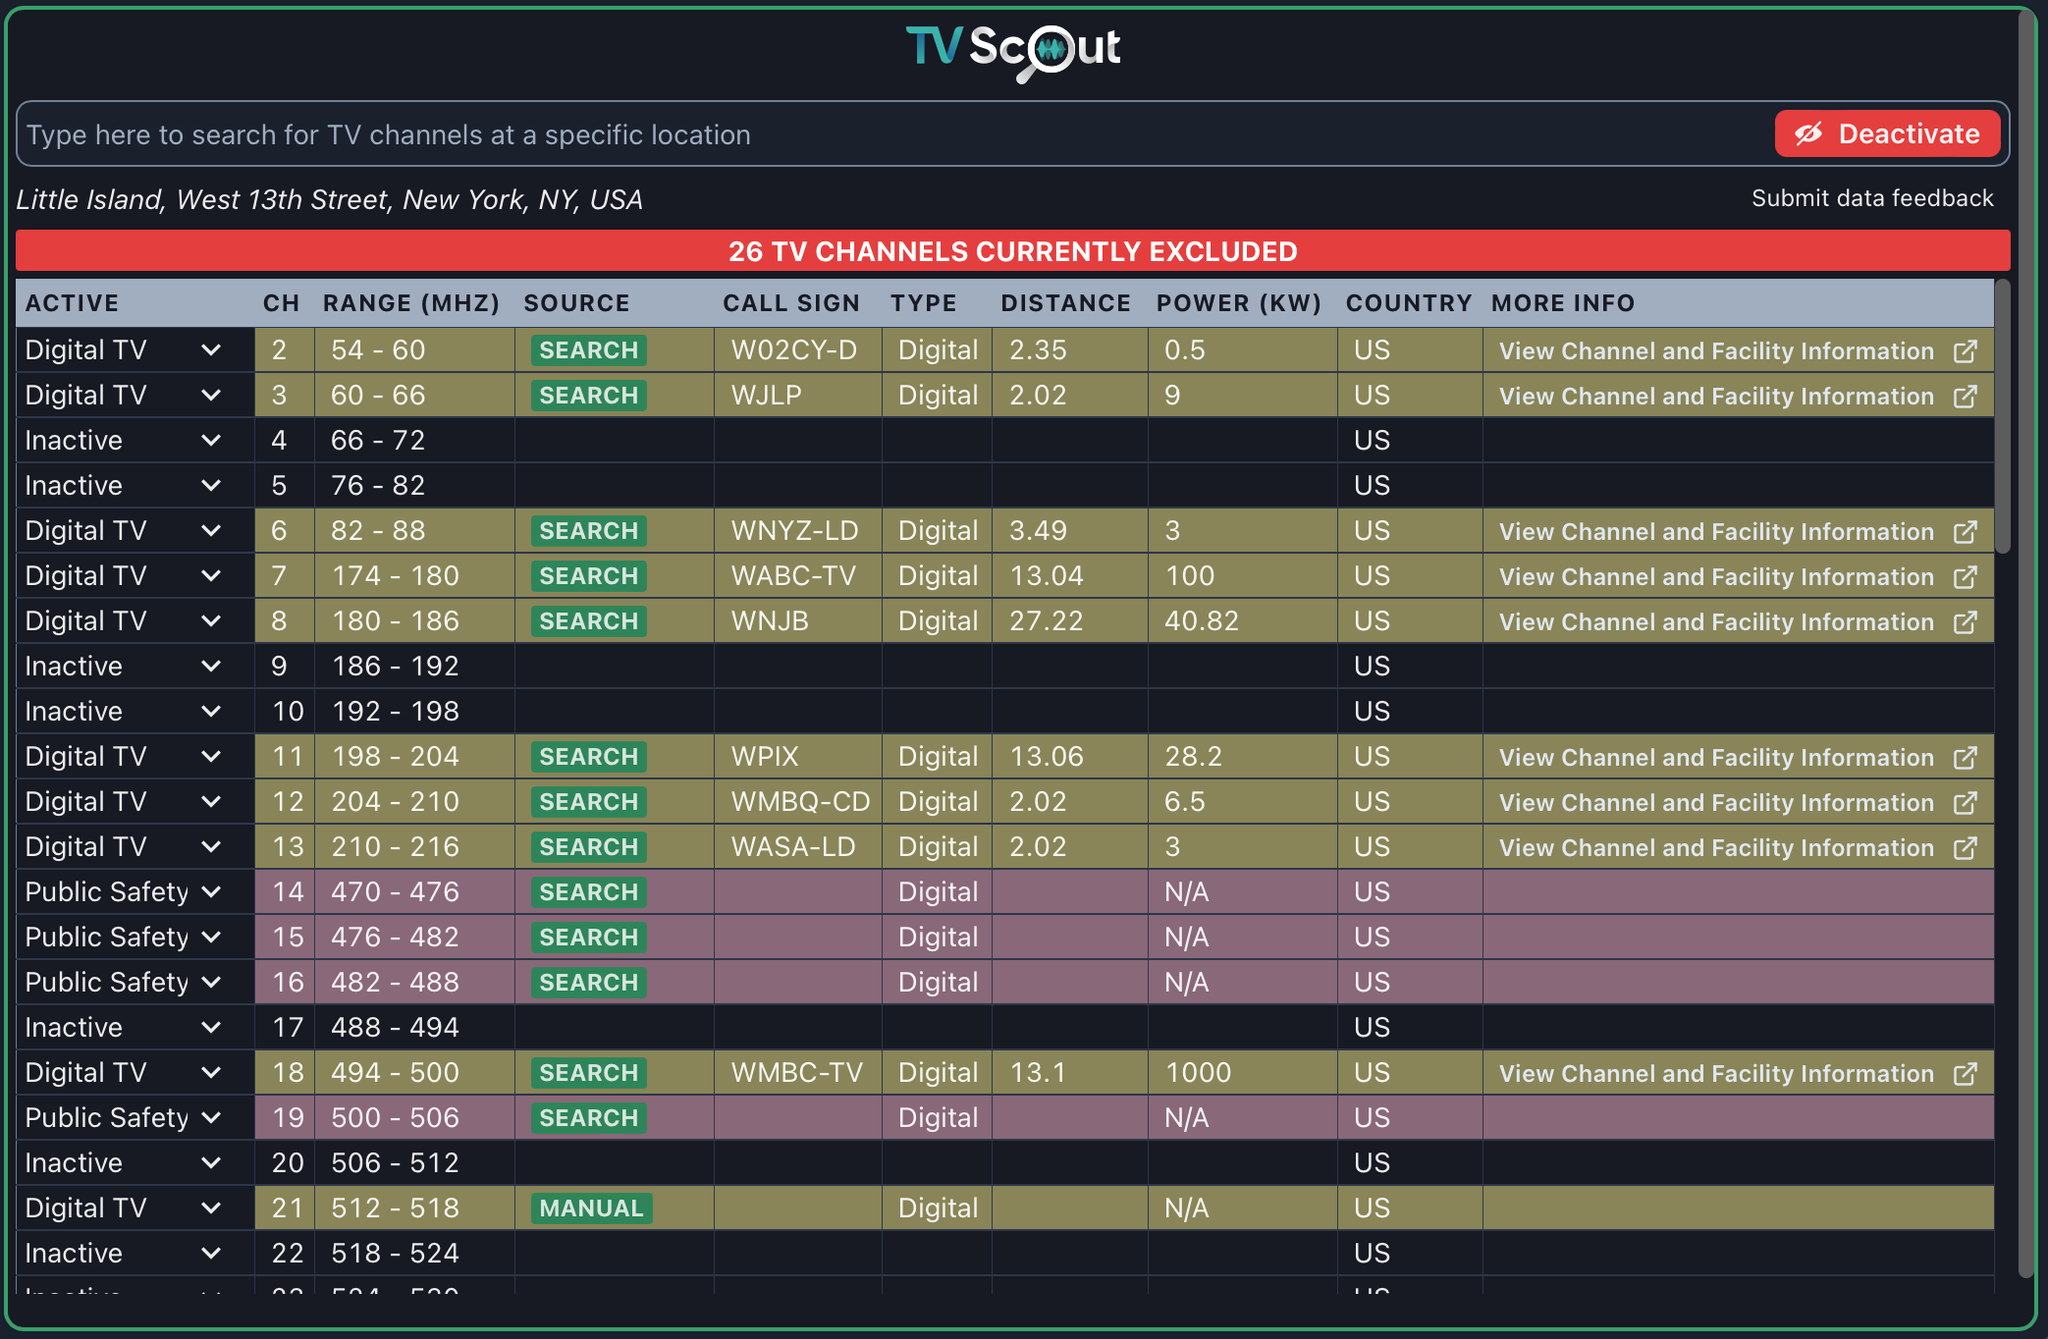Click the Little Island location text
Image resolution: width=2048 pixels, height=1339 pixels.
[329, 200]
